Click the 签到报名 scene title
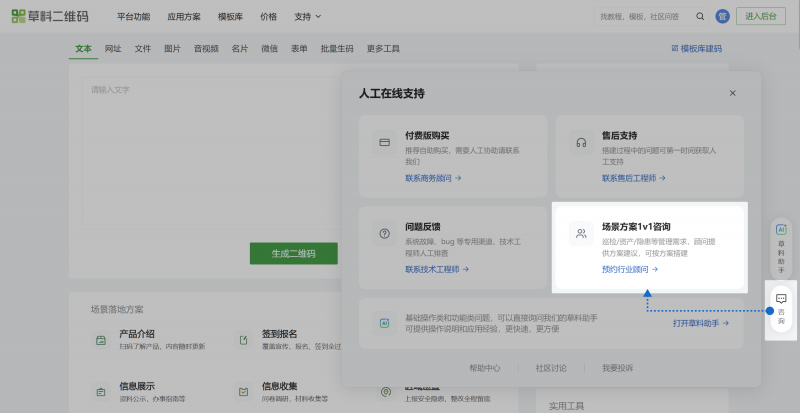Screen dimensions: 800x413 279,334
